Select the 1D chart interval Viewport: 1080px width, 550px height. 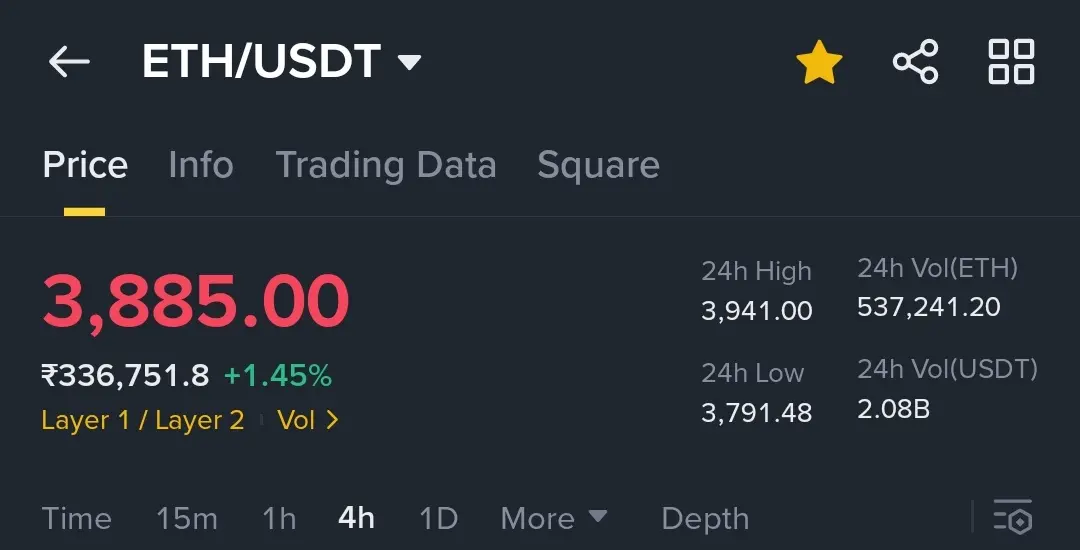click(439, 518)
